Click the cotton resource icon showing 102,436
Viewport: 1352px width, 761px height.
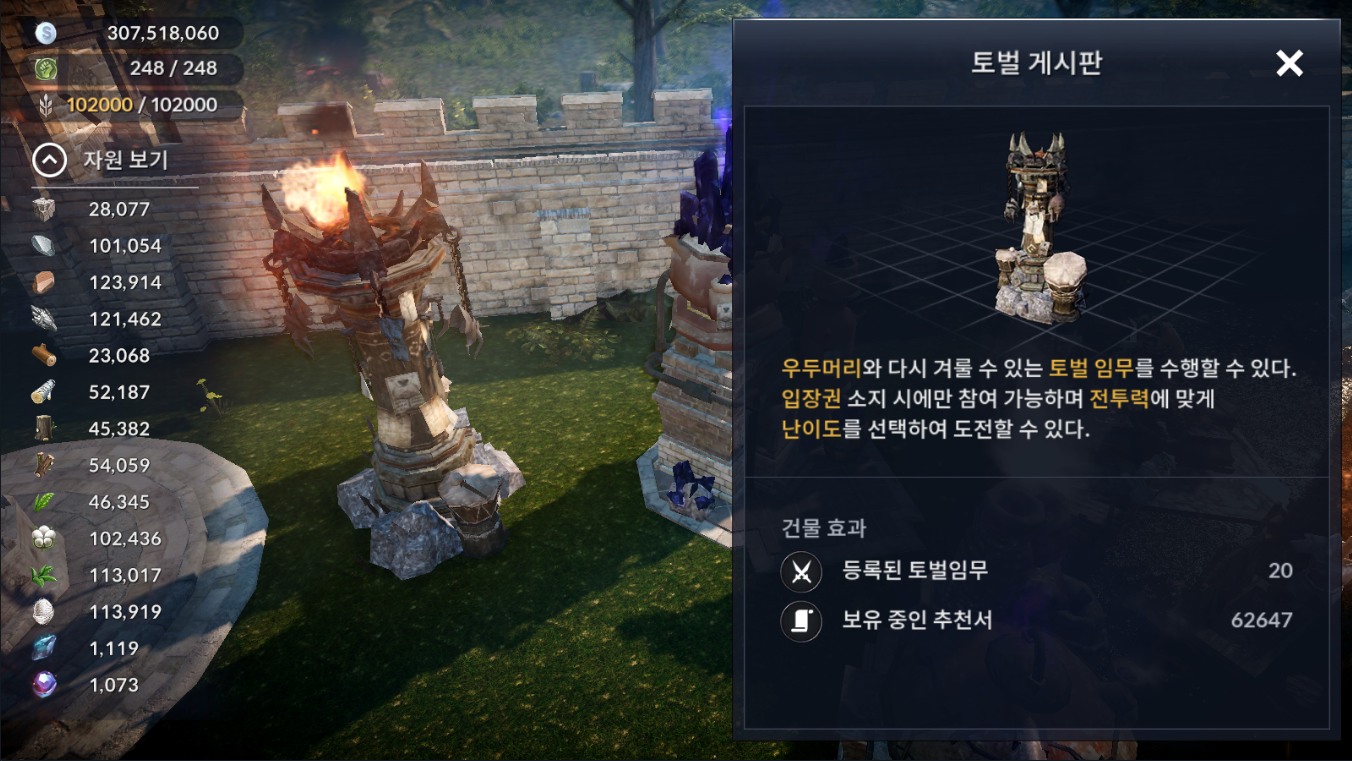click(x=44, y=538)
